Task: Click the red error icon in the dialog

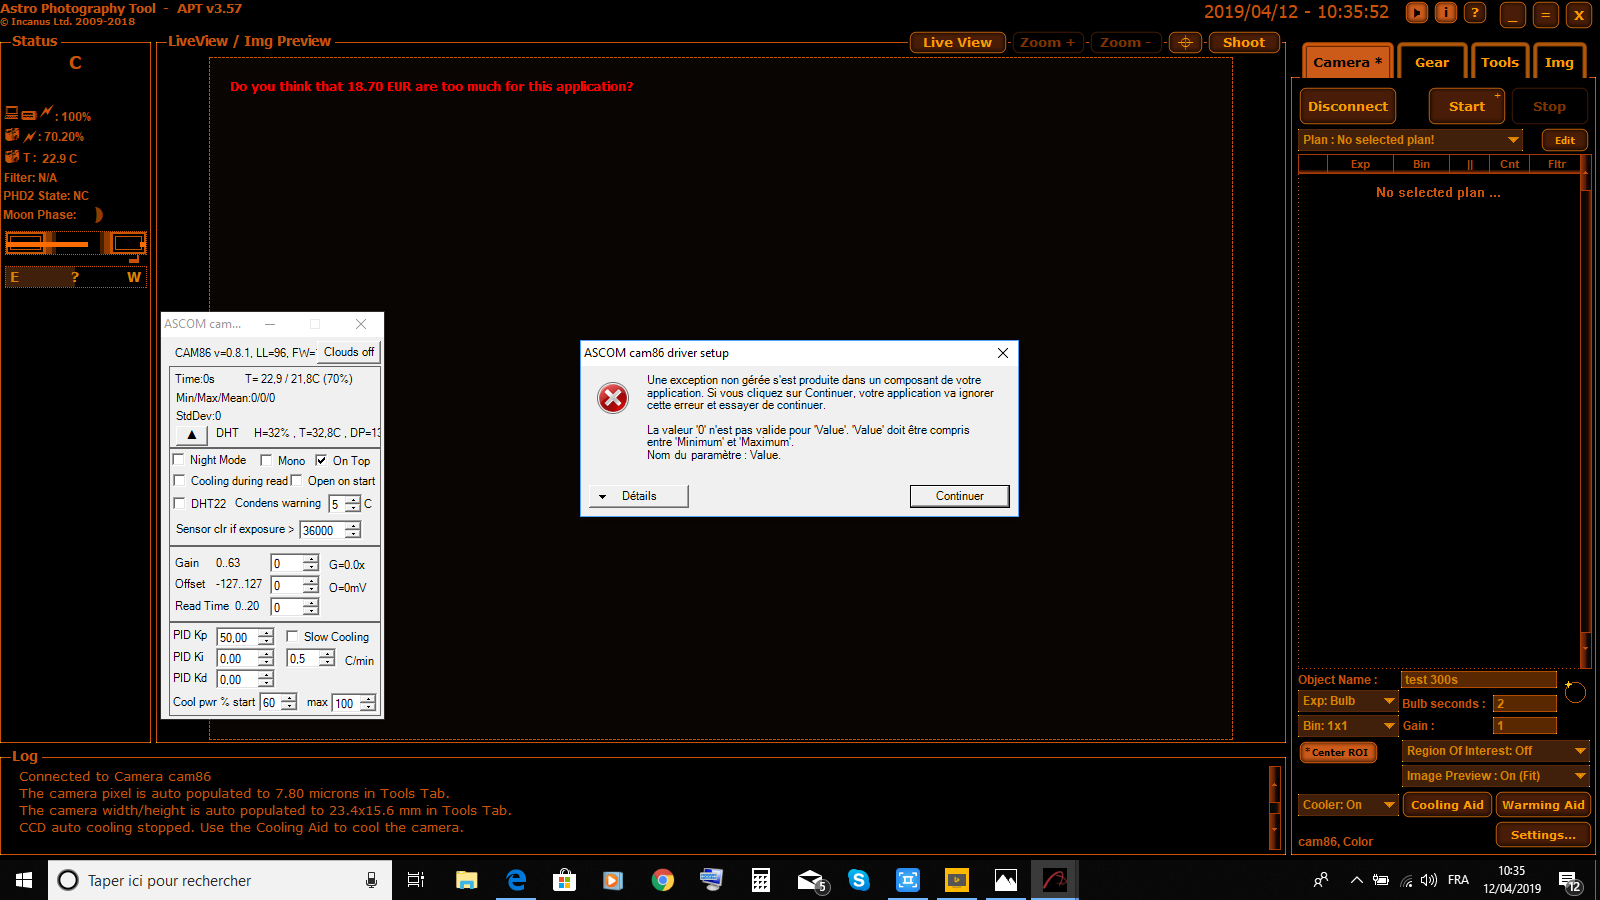Action: 613,398
